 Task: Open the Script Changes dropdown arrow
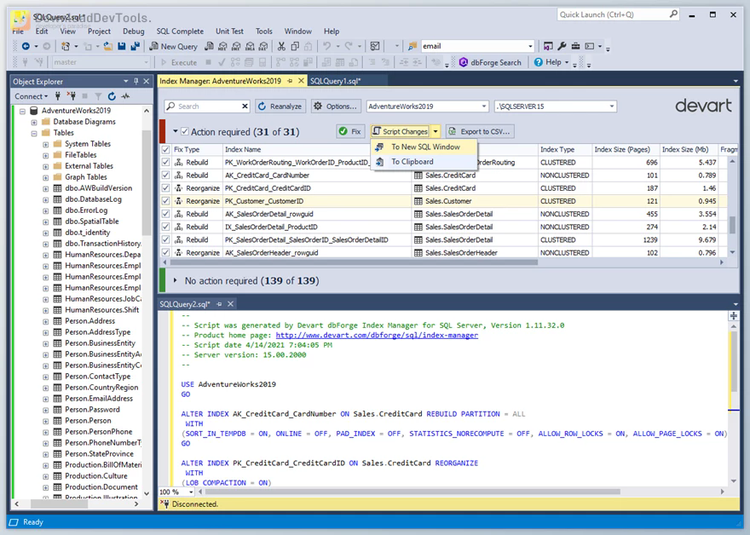tap(435, 131)
